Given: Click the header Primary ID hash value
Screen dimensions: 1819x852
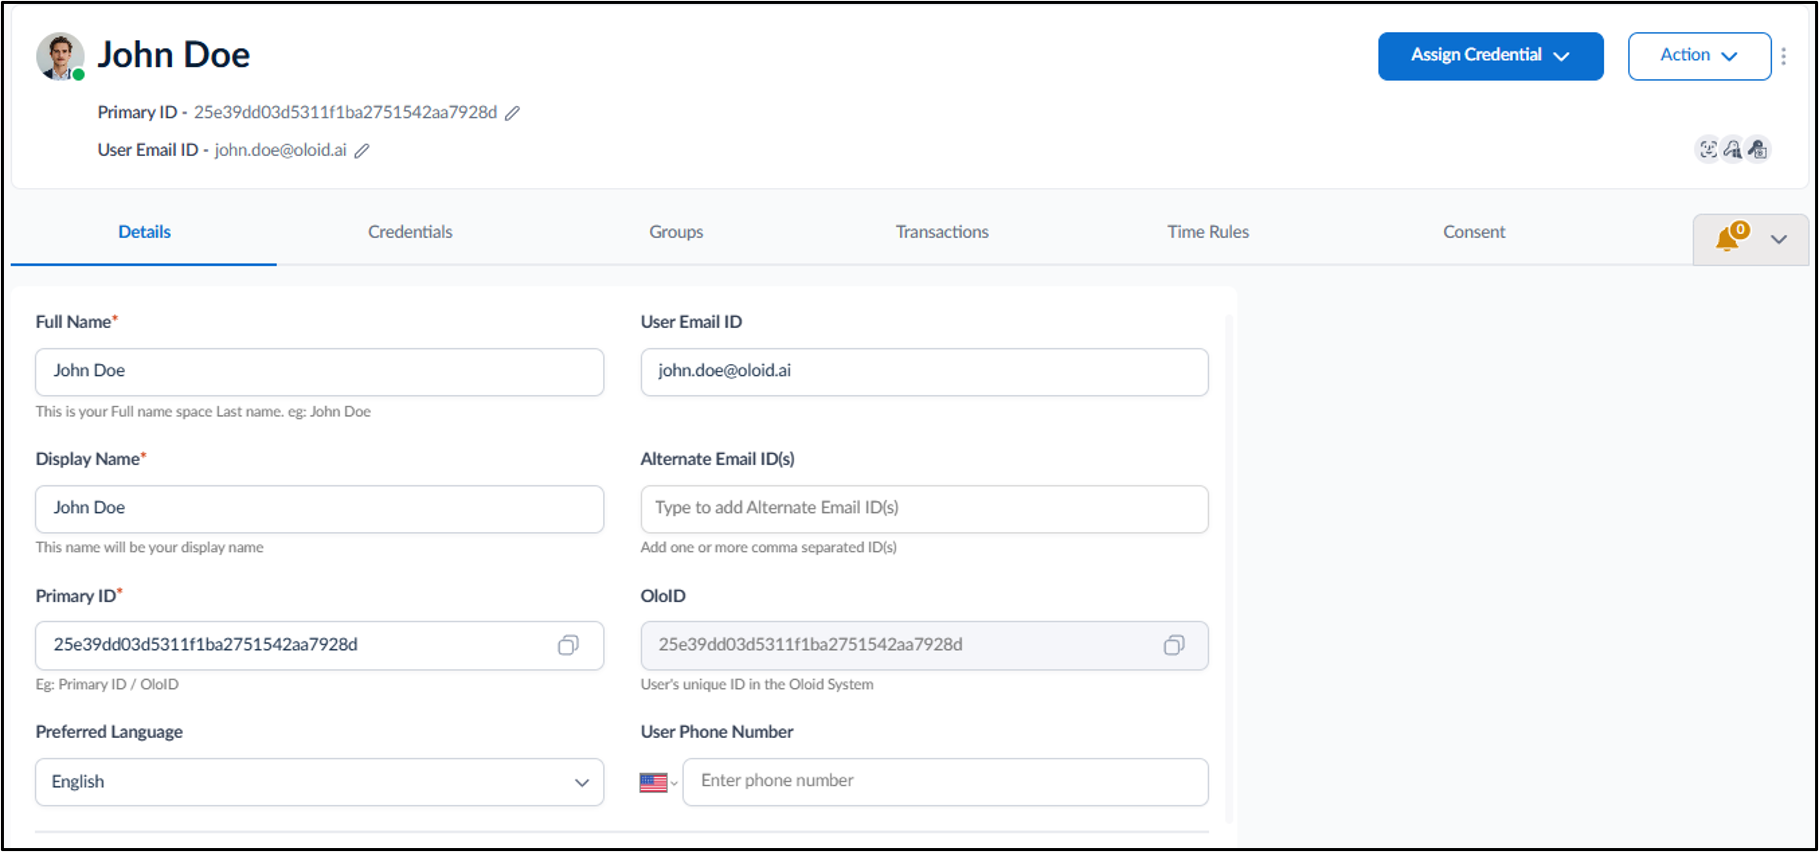Looking at the screenshot, I should tap(345, 112).
